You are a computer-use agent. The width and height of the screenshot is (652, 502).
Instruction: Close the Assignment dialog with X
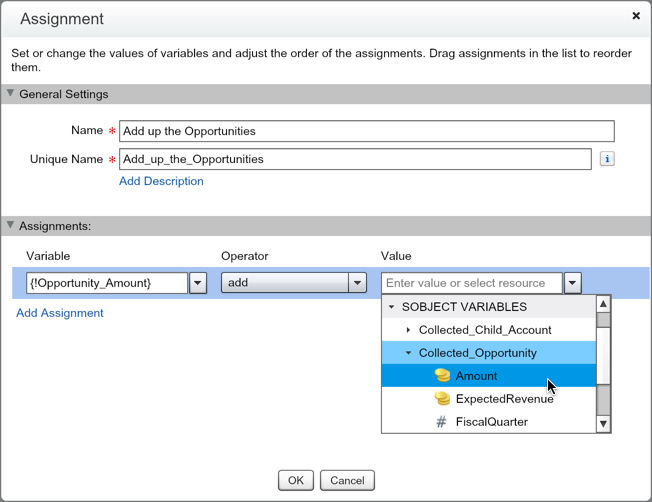point(636,17)
